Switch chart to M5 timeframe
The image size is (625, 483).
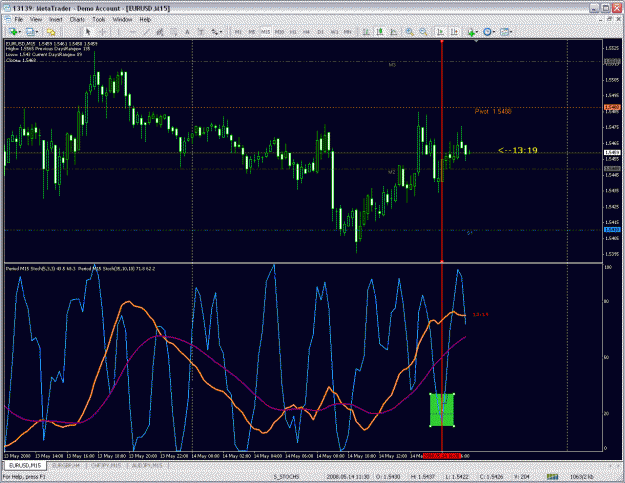pyautogui.click(x=252, y=32)
